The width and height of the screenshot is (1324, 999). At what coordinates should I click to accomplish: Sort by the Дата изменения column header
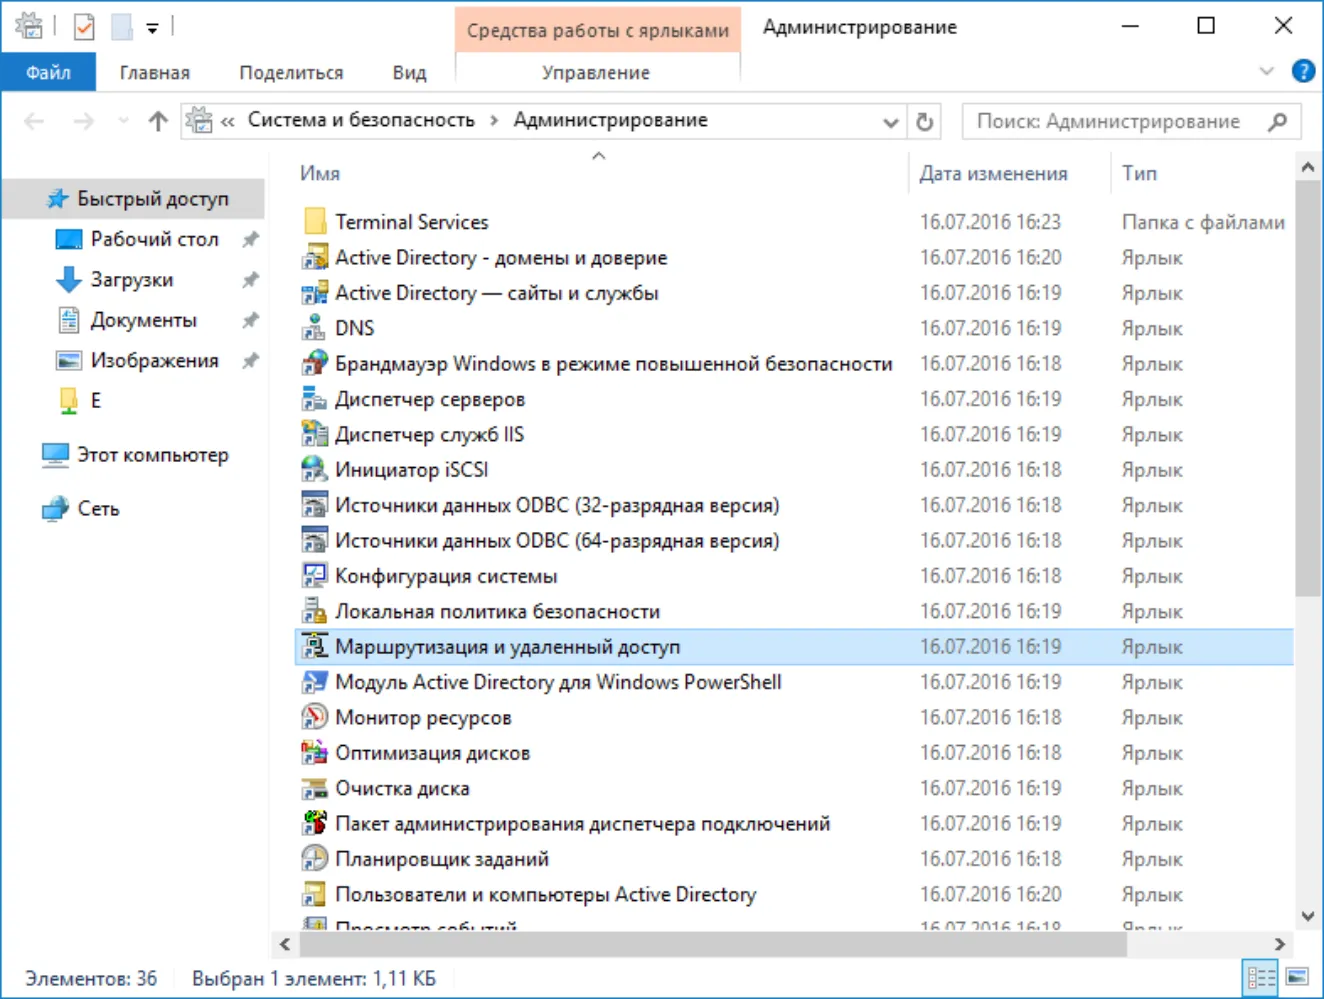tap(993, 173)
